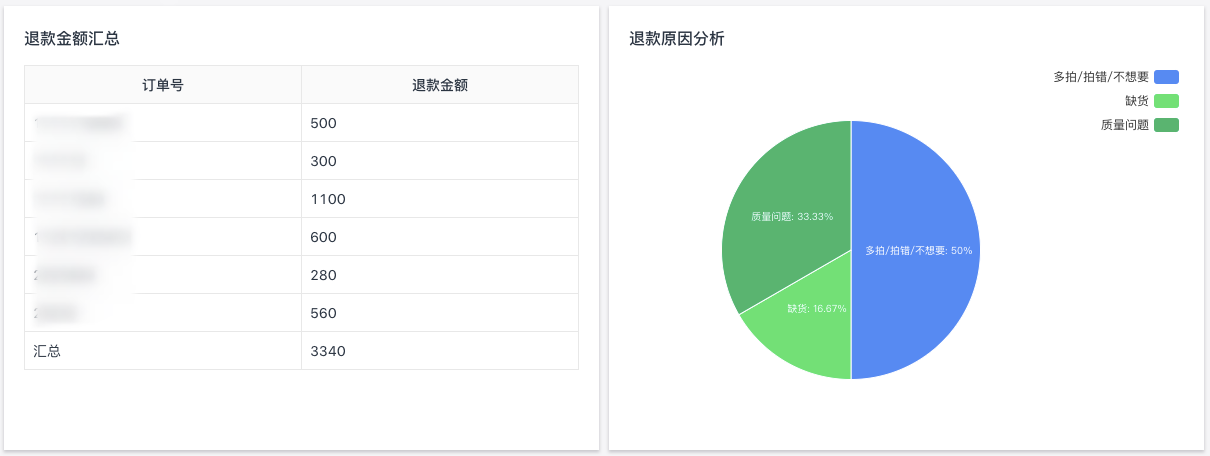Screen dimensions: 1210x456
Task: Toggle the 缺货 legend label
Action: click(x=1137, y=101)
